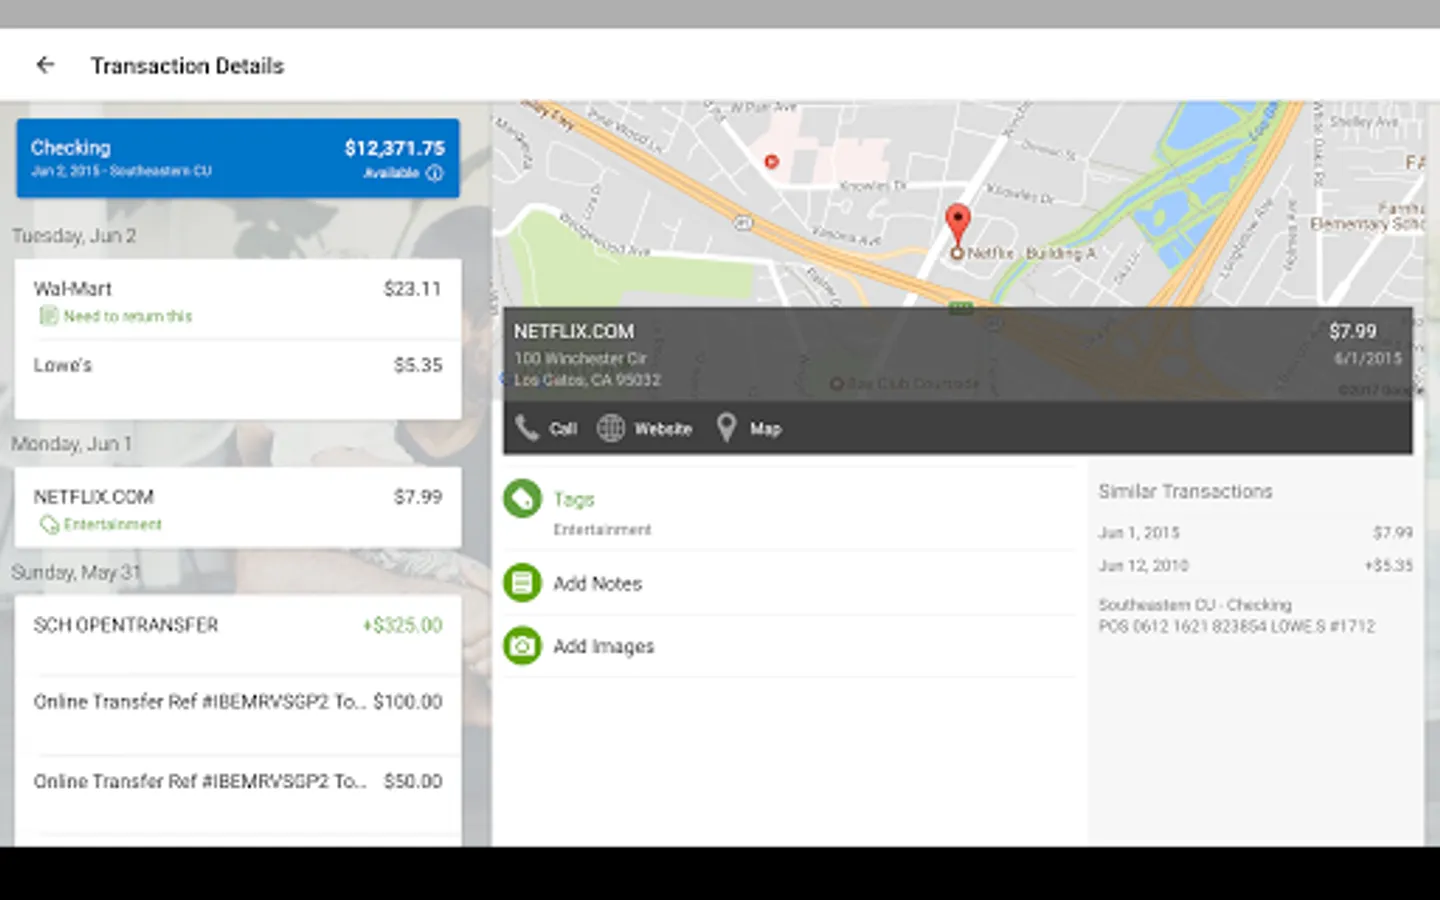The width and height of the screenshot is (1440, 900).
Task: Click the POS 0612 LOWE'S #1712 description
Action: tap(1237, 626)
